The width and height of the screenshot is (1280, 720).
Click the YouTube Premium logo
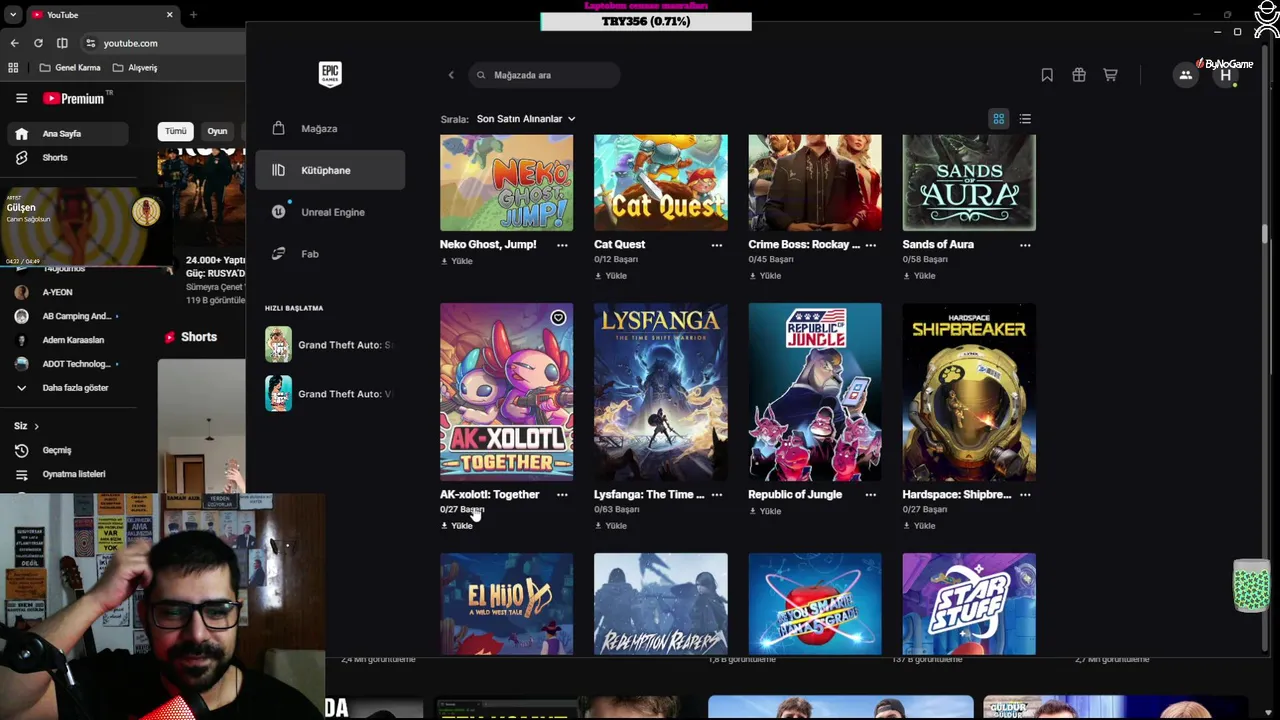point(74,98)
